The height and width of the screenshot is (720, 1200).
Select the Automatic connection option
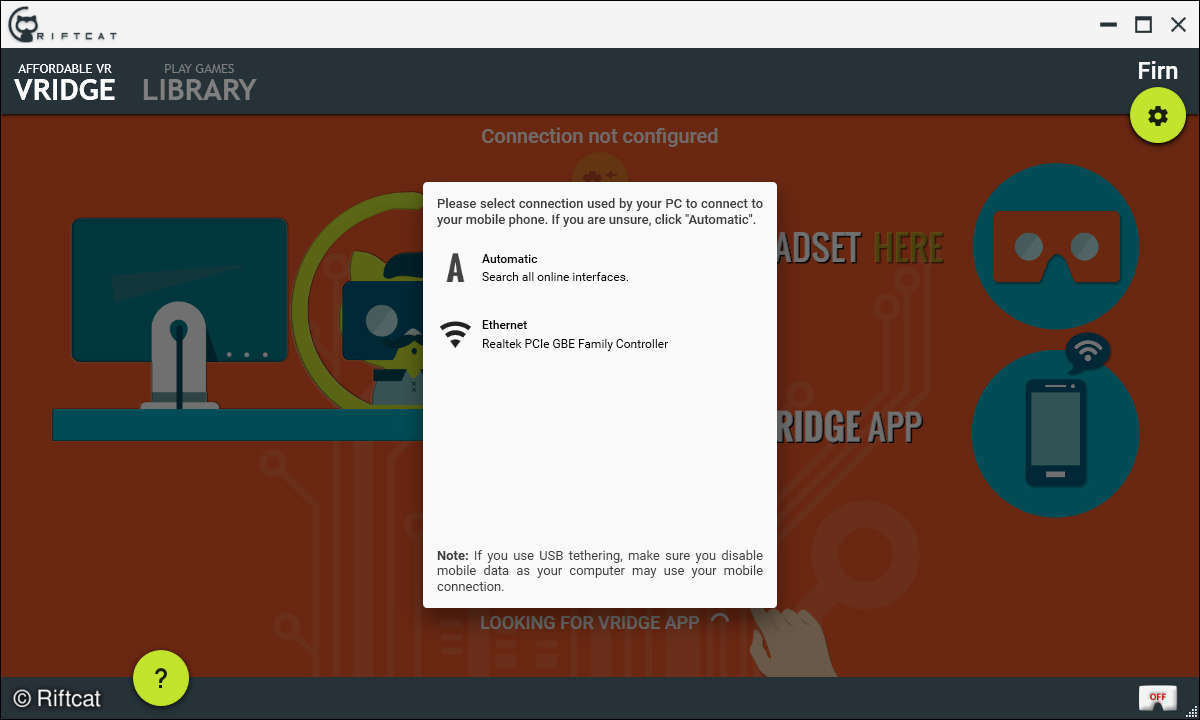[x=600, y=267]
